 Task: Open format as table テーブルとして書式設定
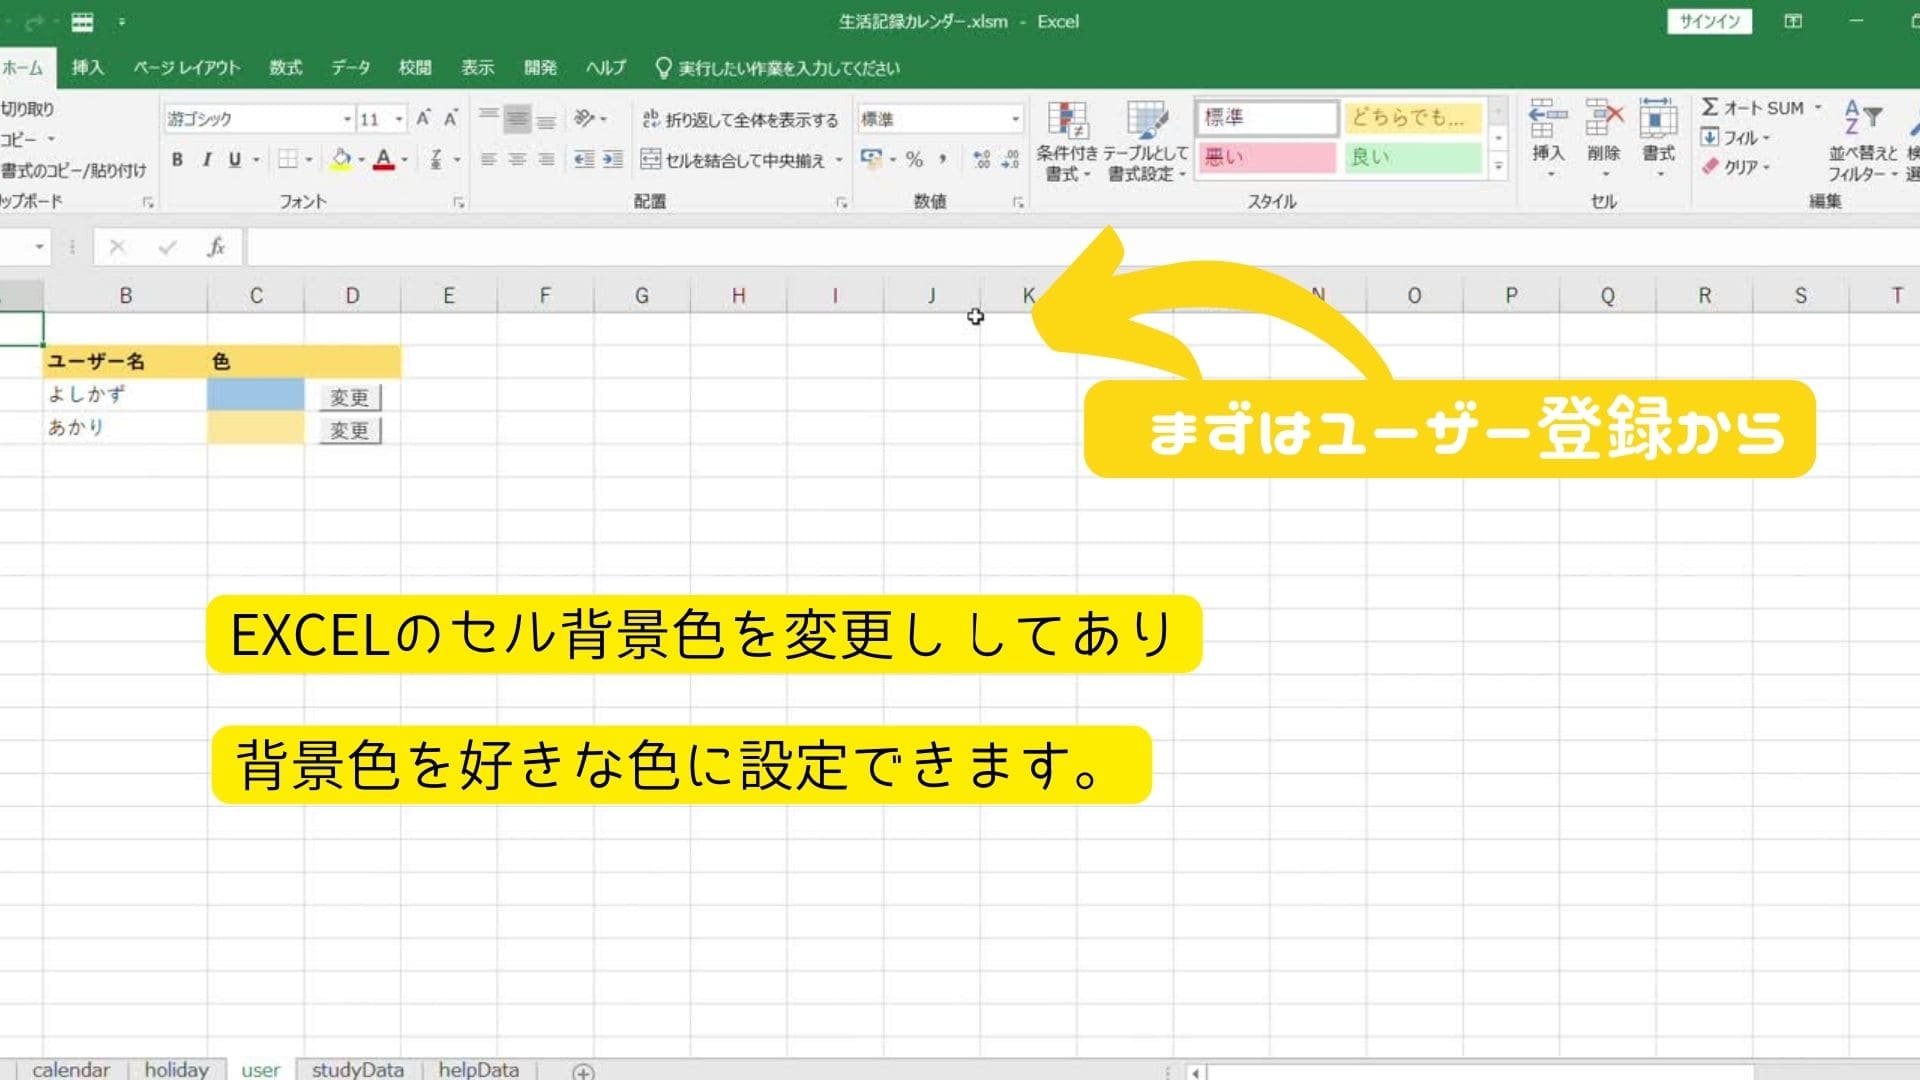click(x=1146, y=141)
